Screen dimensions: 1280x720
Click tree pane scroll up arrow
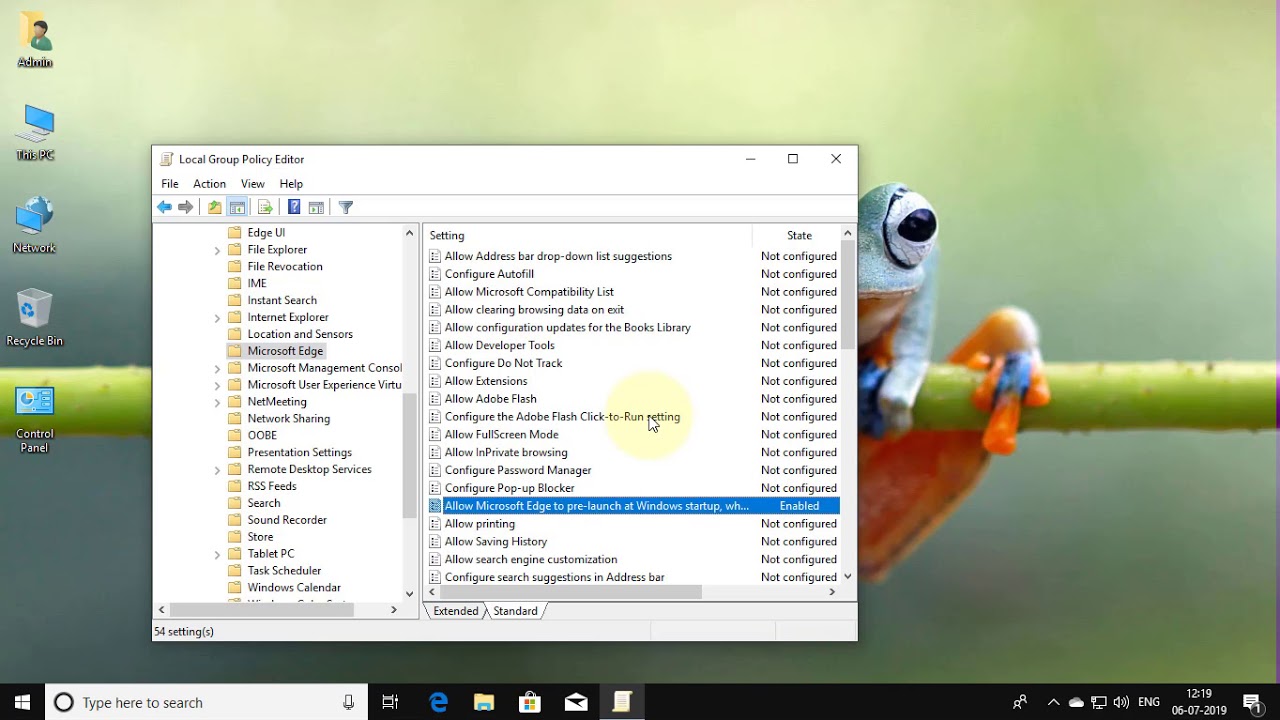[409, 233]
